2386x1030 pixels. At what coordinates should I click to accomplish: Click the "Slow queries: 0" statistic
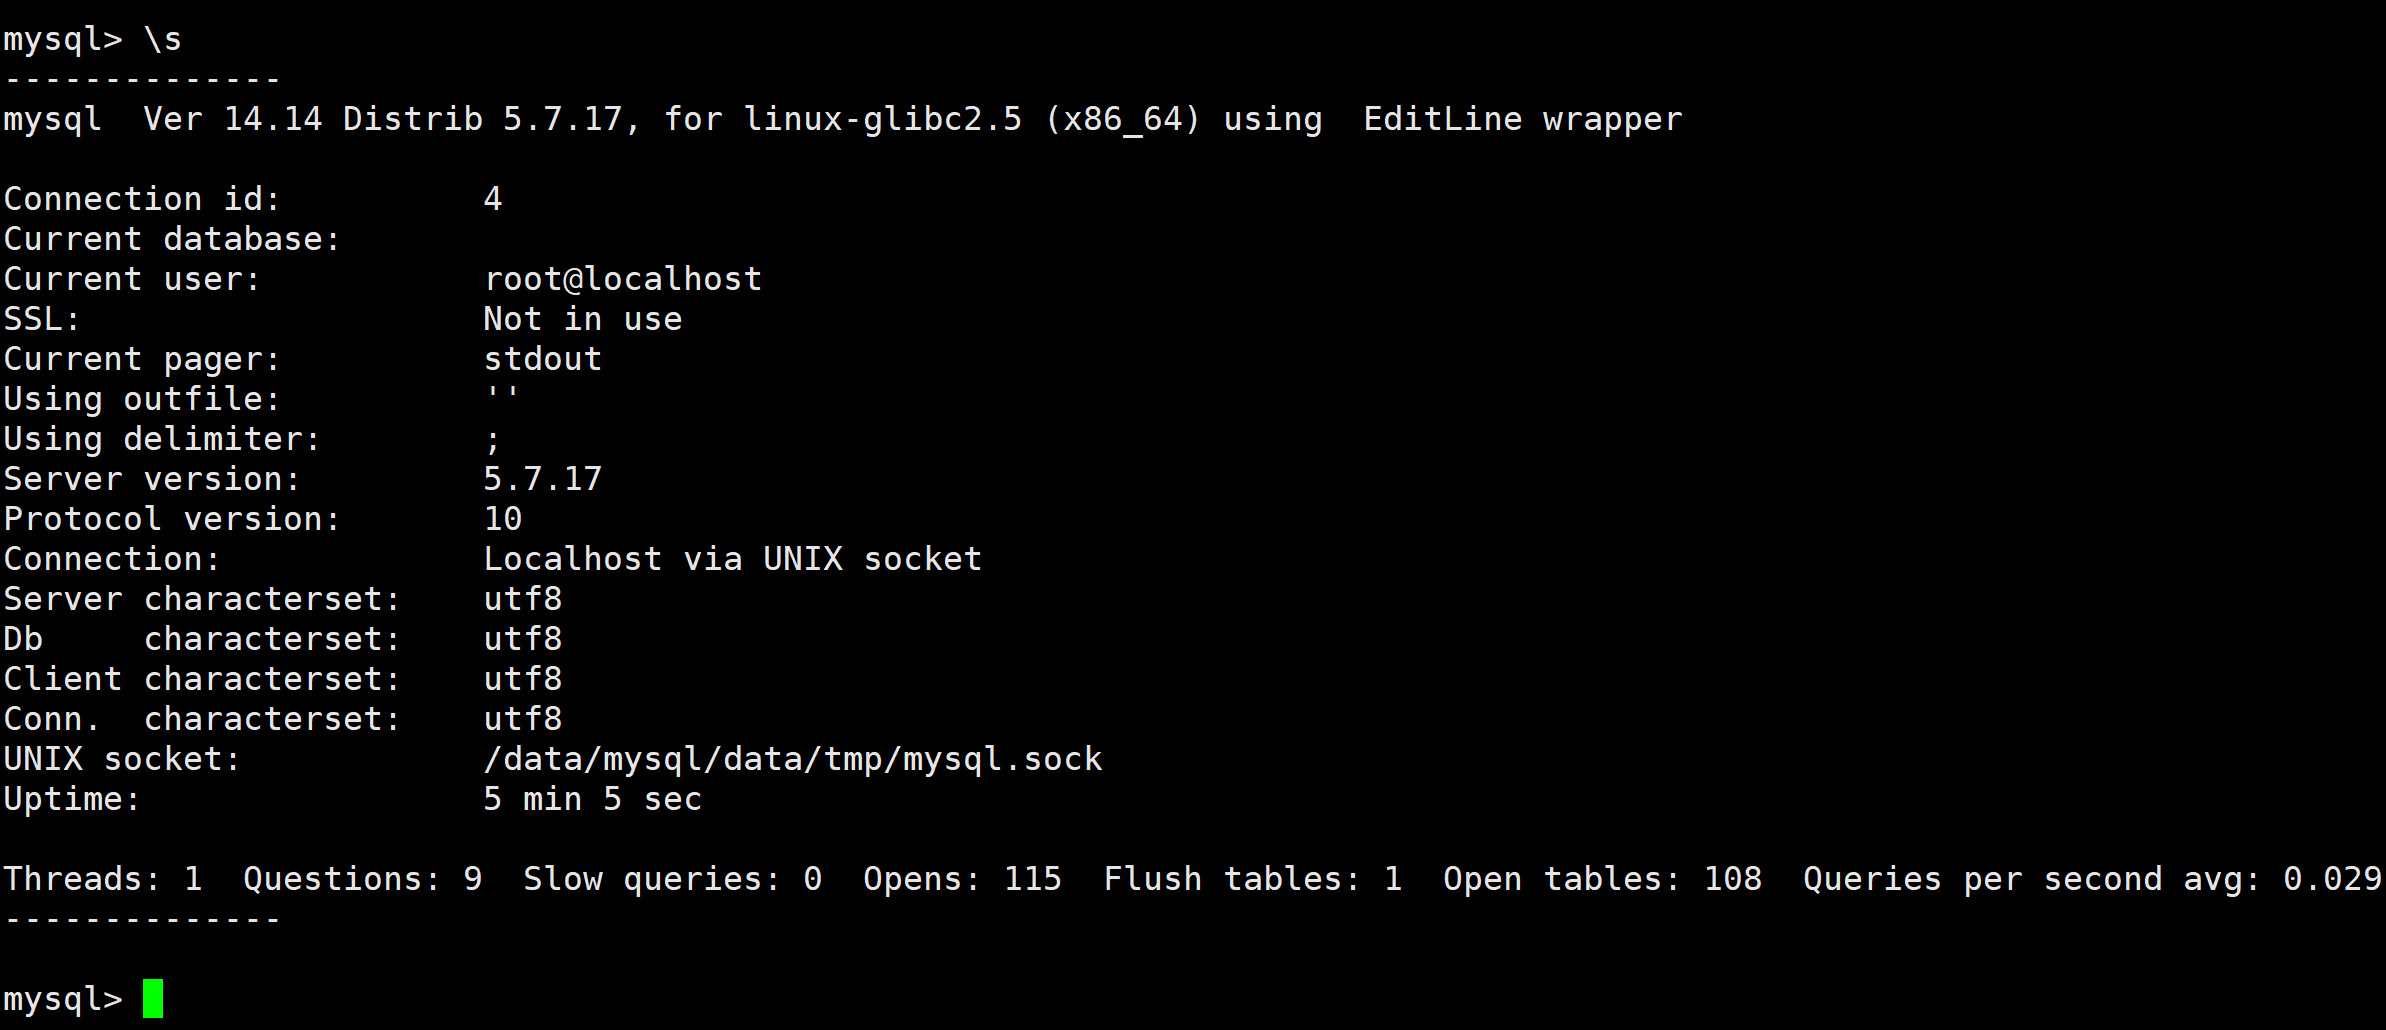(x=672, y=879)
